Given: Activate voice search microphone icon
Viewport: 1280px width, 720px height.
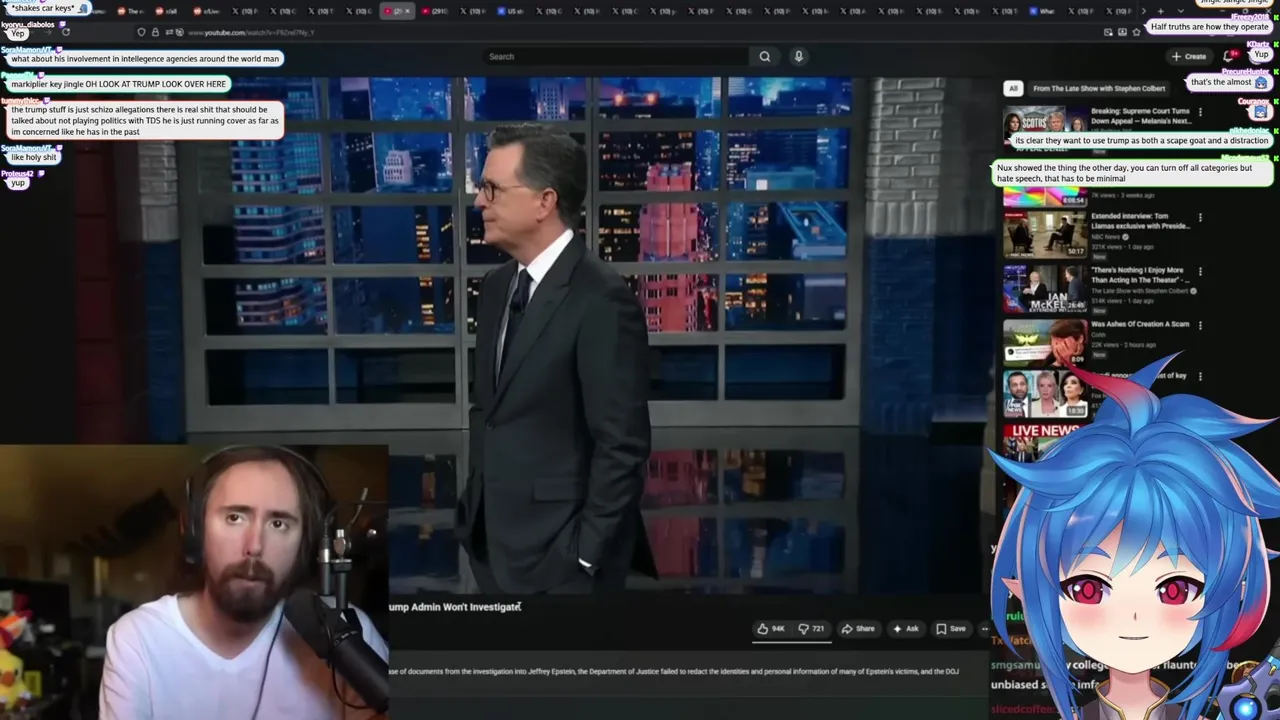Looking at the screenshot, I should pyautogui.click(x=798, y=56).
